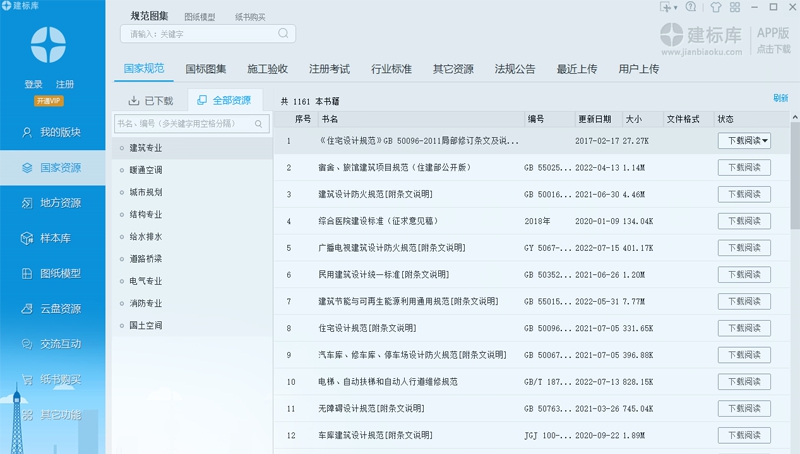Click the 开通VIP button
800x454 pixels.
click(x=48, y=101)
